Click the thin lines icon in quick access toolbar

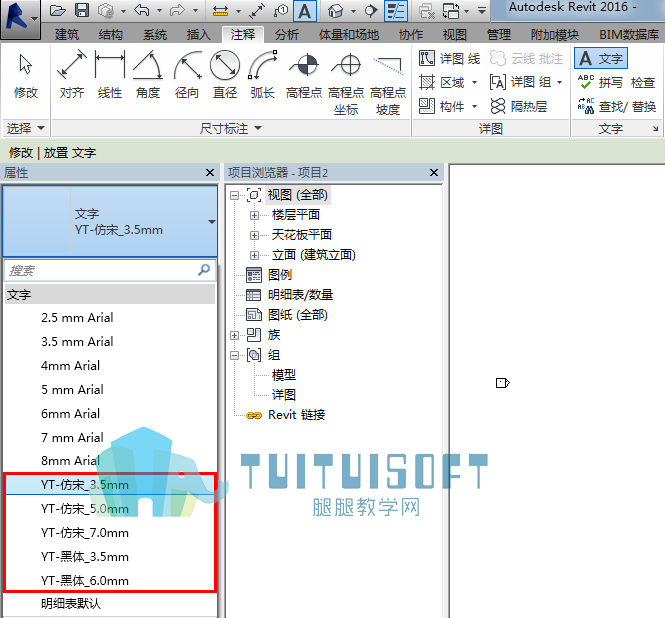(396, 11)
